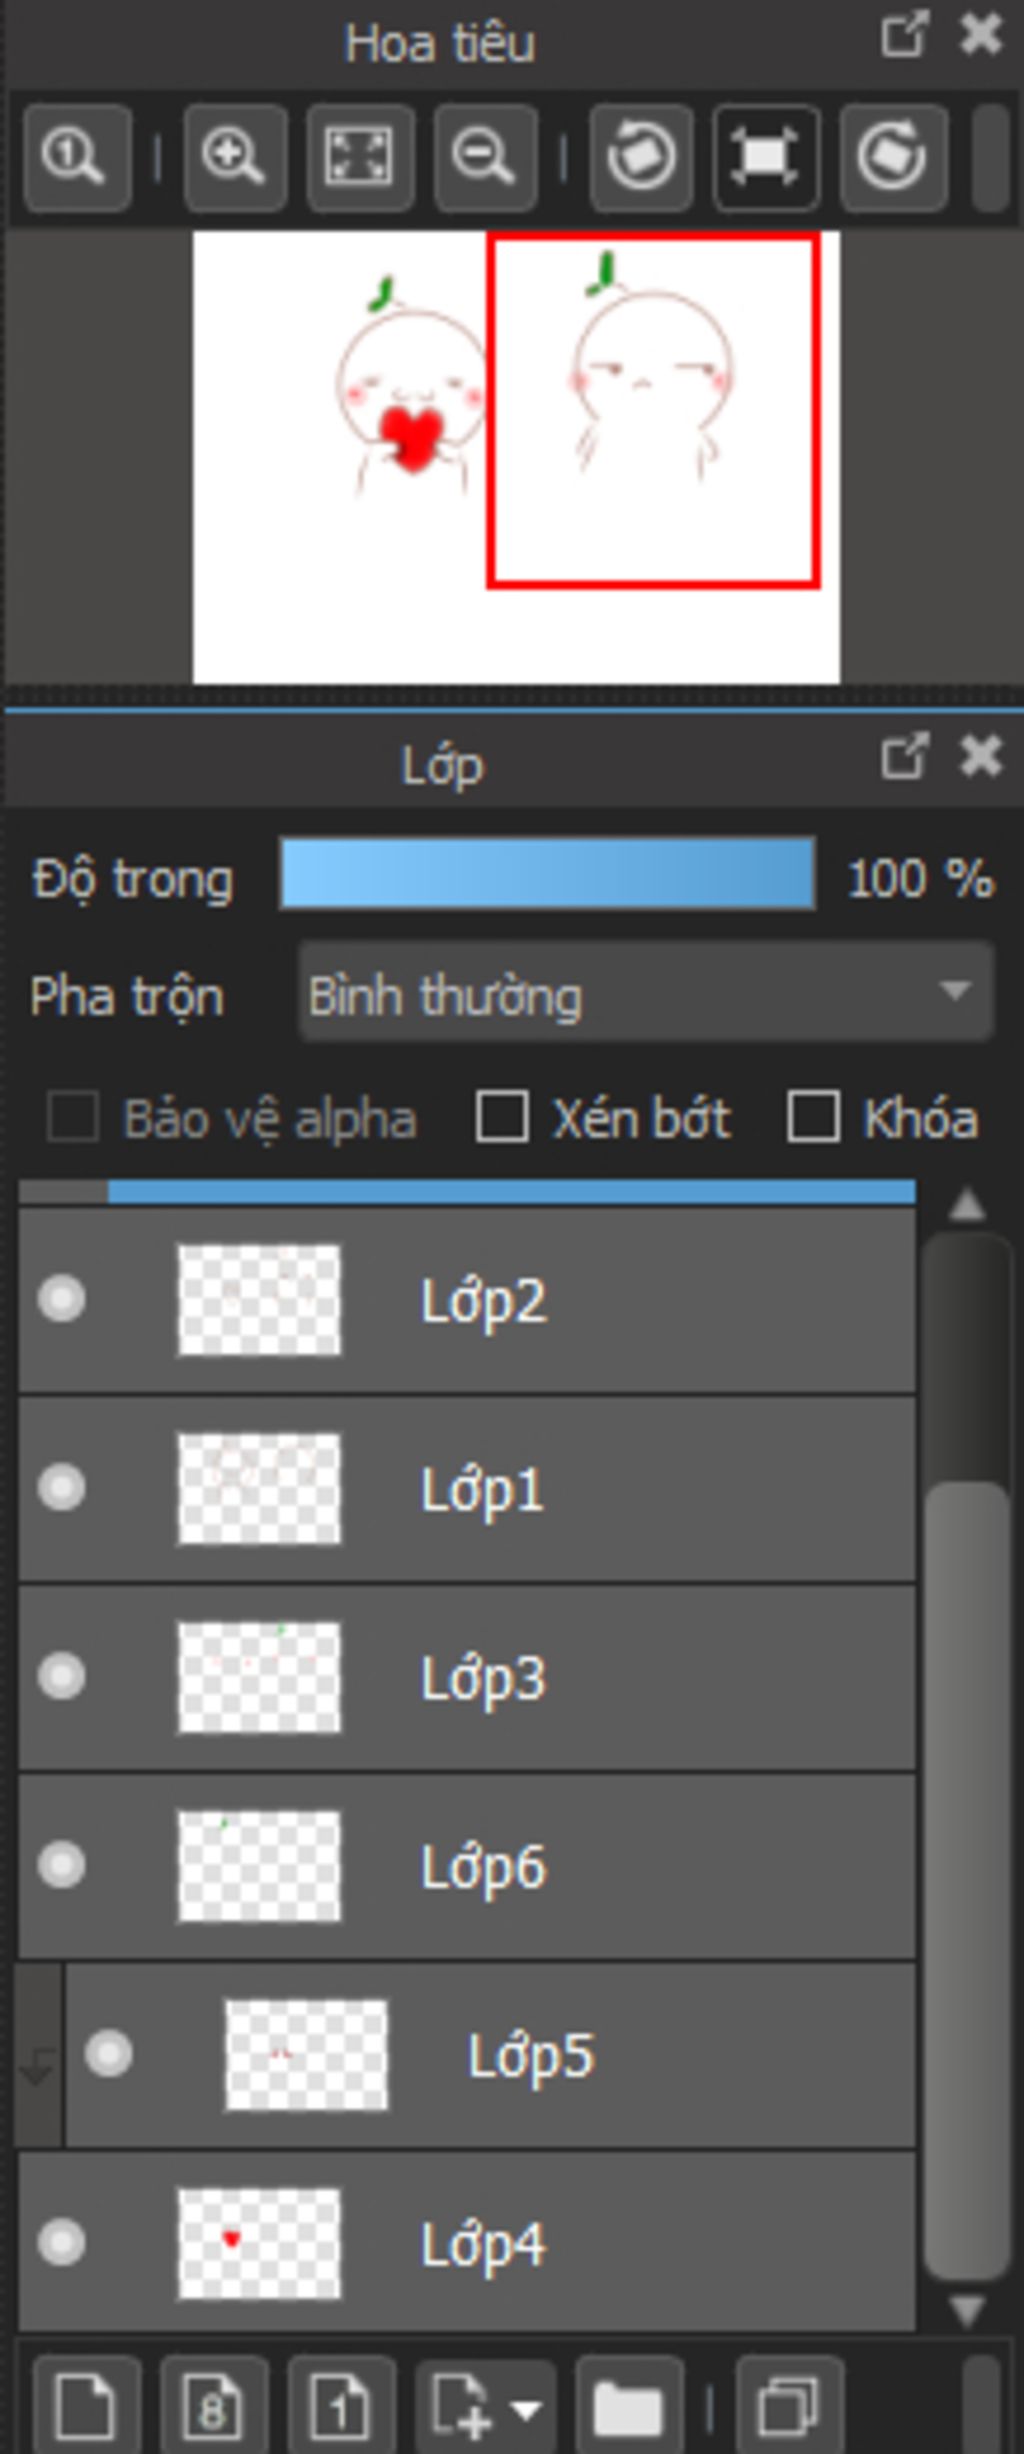The height and width of the screenshot is (2454, 1024).
Task: Zoom out in the navigator panel
Action: pos(486,157)
